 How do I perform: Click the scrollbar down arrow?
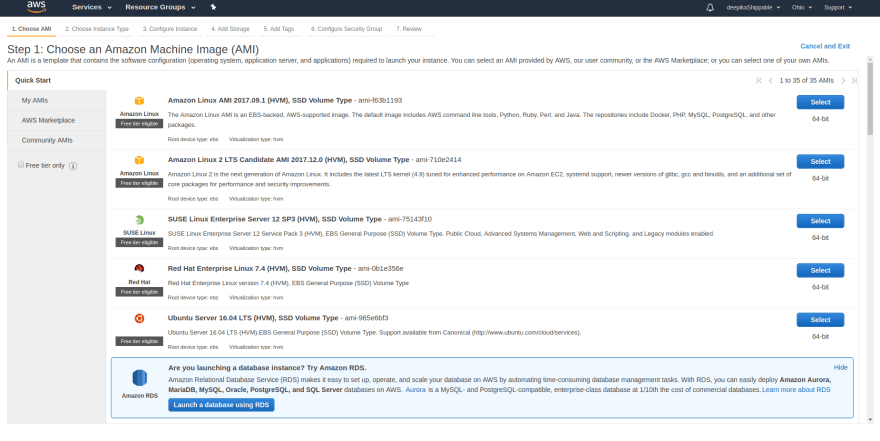[870, 420]
